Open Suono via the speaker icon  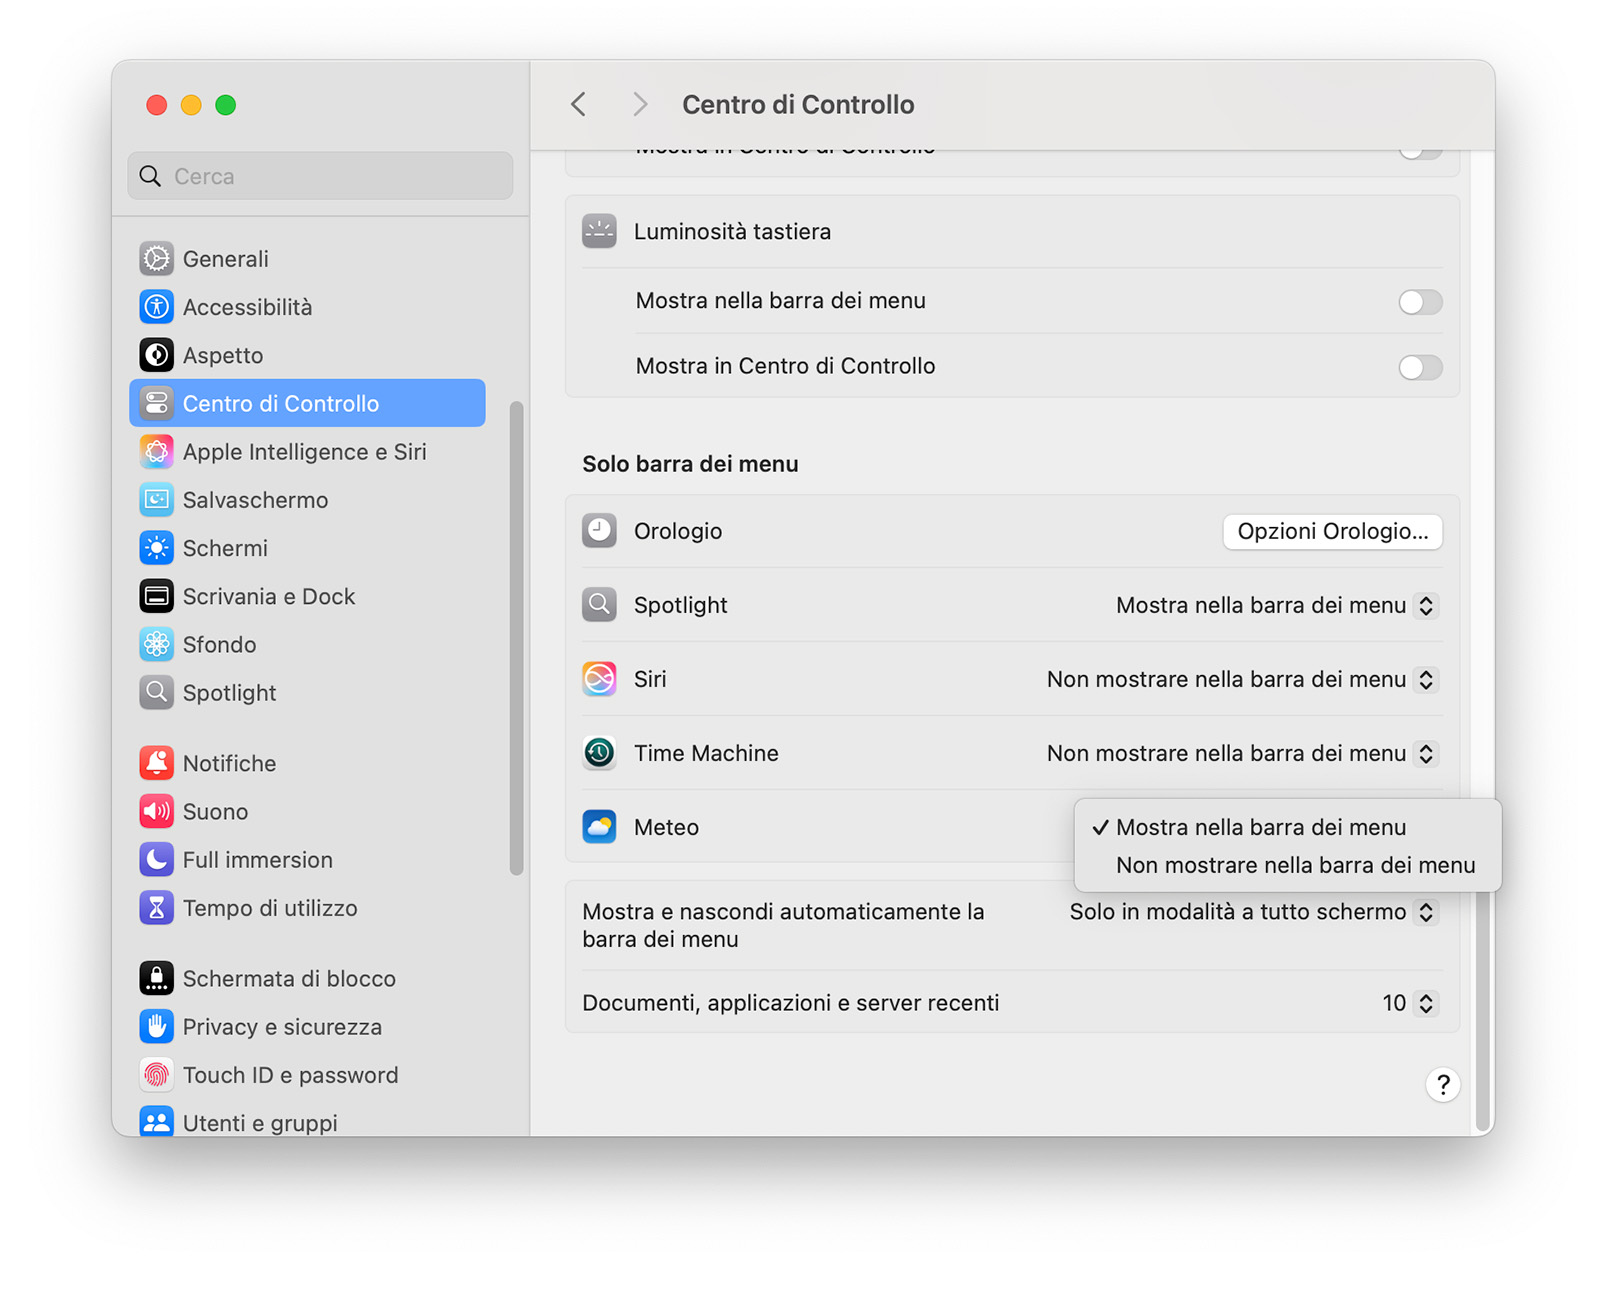tap(156, 811)
